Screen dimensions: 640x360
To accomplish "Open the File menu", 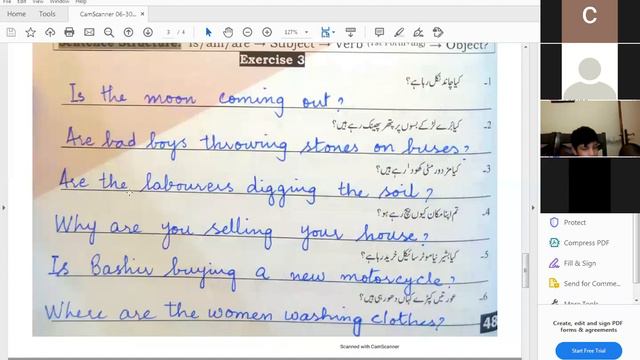I will click(x=7, y=2).
